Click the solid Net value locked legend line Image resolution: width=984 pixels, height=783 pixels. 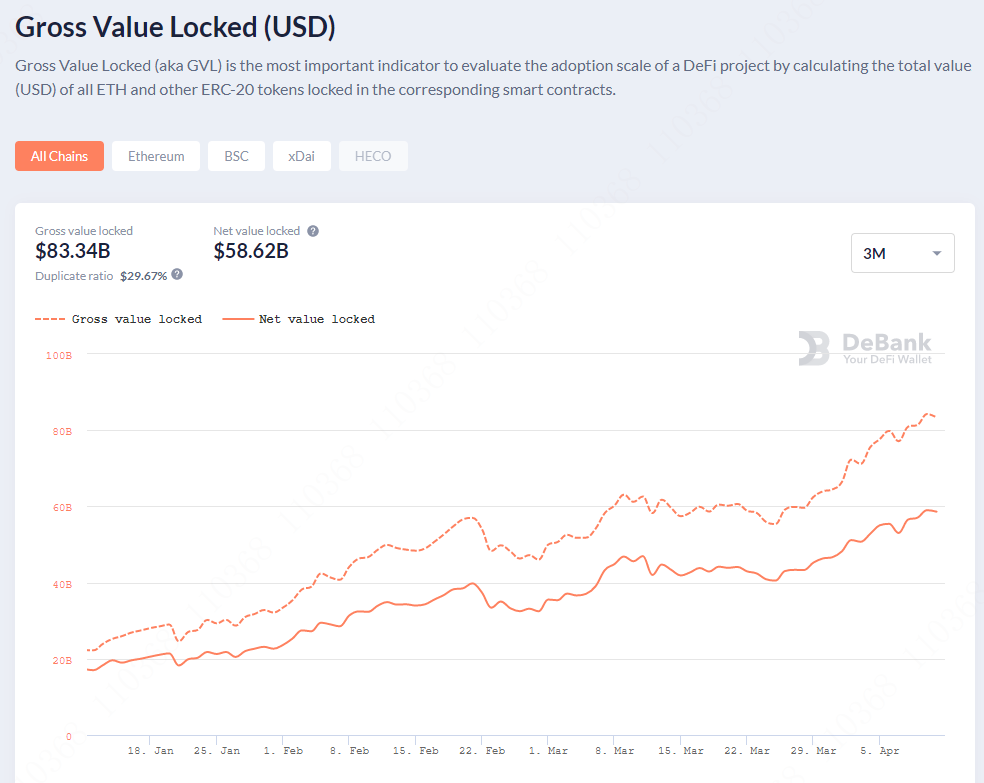(238, 319)
